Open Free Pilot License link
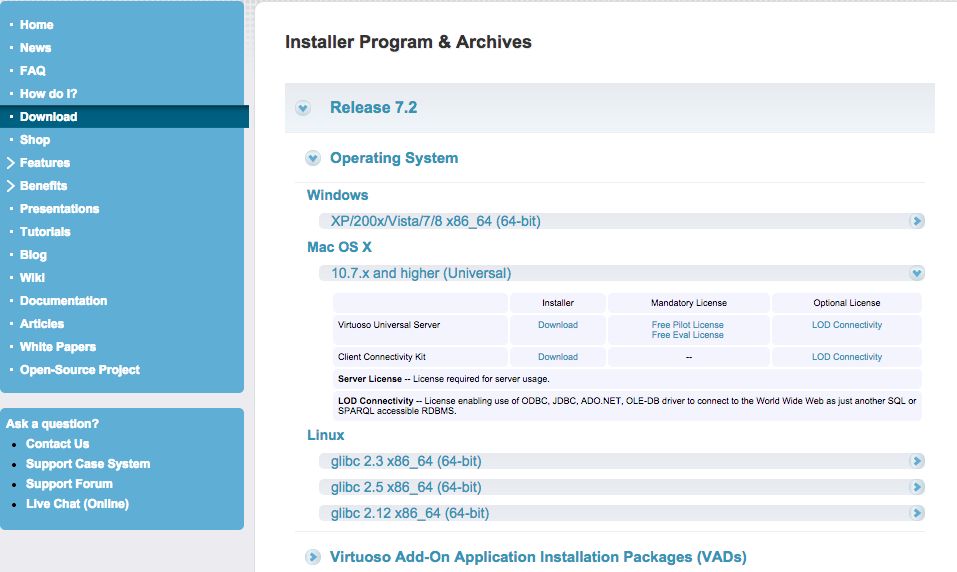 tap(687, 325)
